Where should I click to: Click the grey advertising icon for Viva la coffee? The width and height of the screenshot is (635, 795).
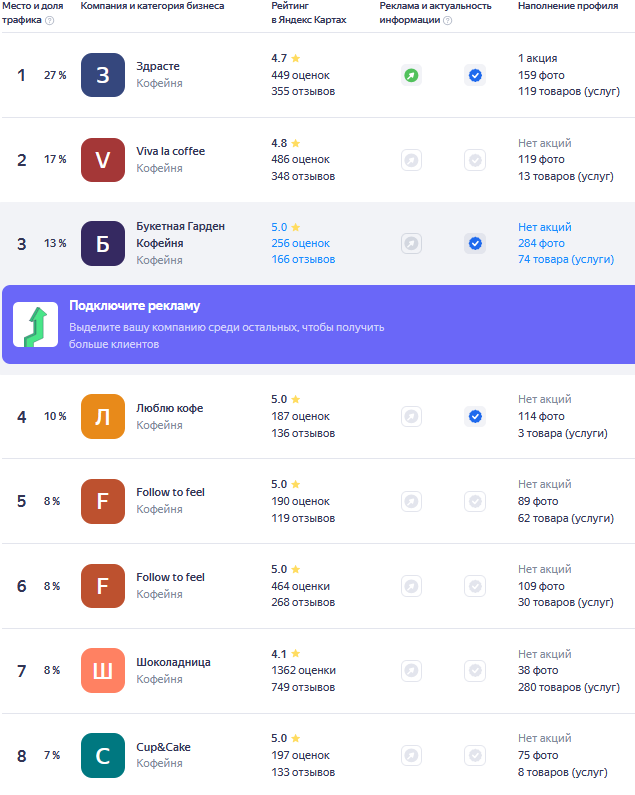coord(411,160)
